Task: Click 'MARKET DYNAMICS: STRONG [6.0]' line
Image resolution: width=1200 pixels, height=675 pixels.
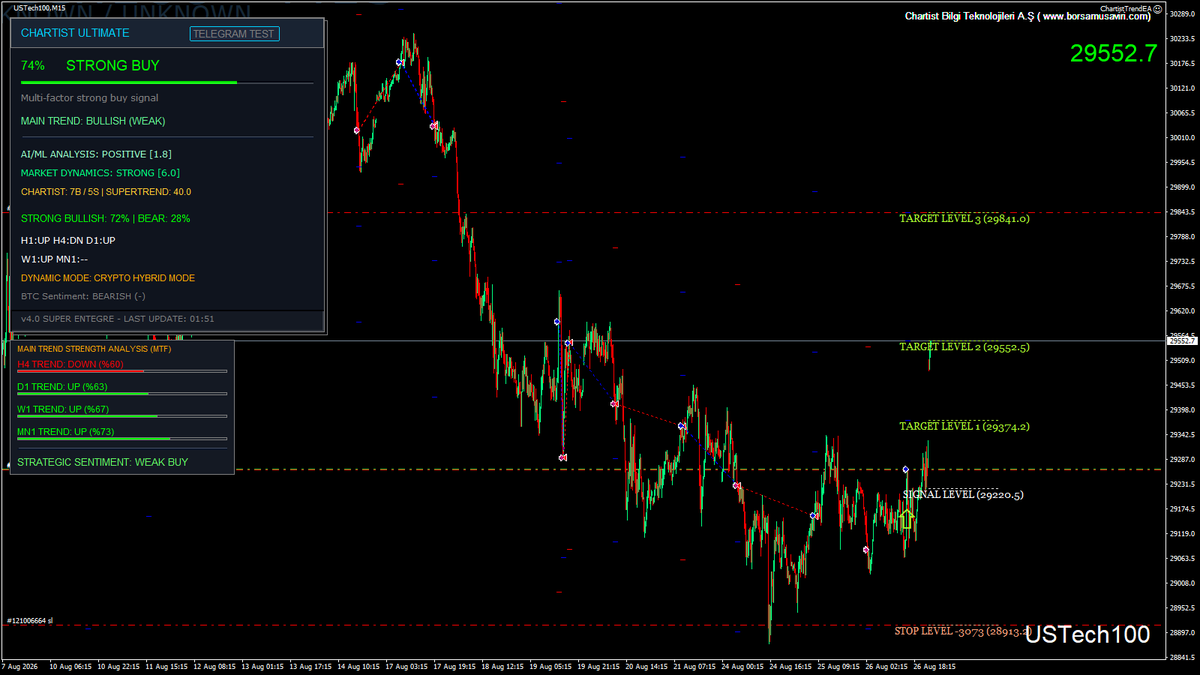Action: point(100,173)
